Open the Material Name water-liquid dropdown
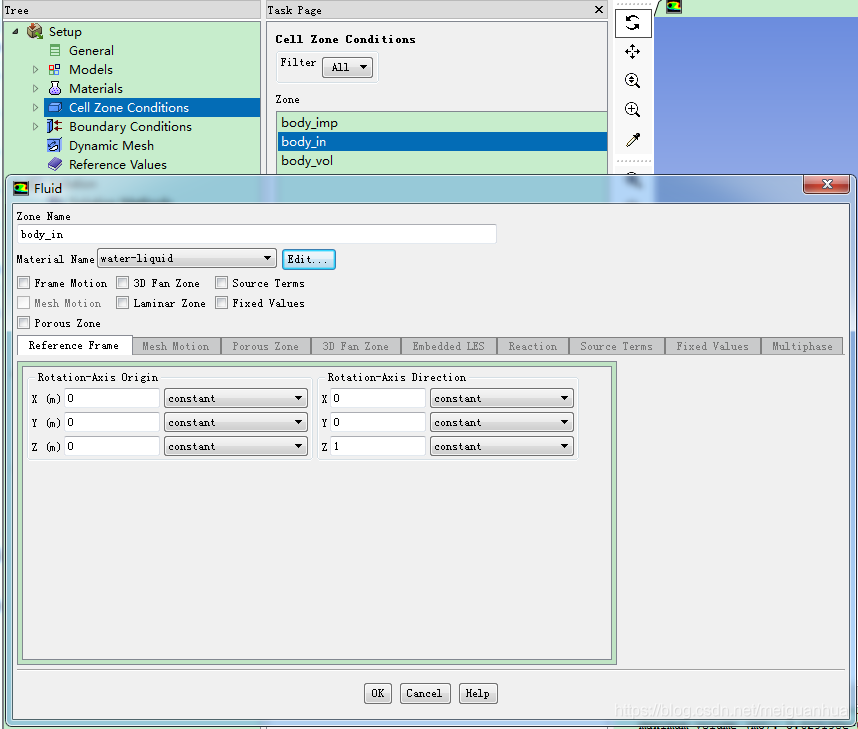The width and height of the screenshot is (858, 729). tap(186, 259)
